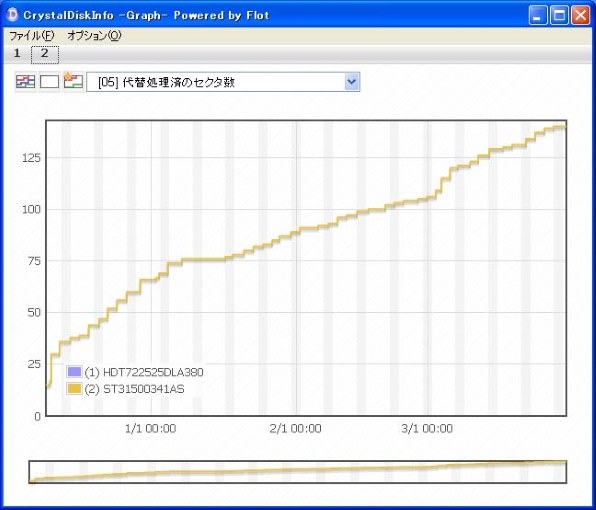Click the 75 y-axis label
The width and height of the screenshot is (596, 510).
(34, 261)
